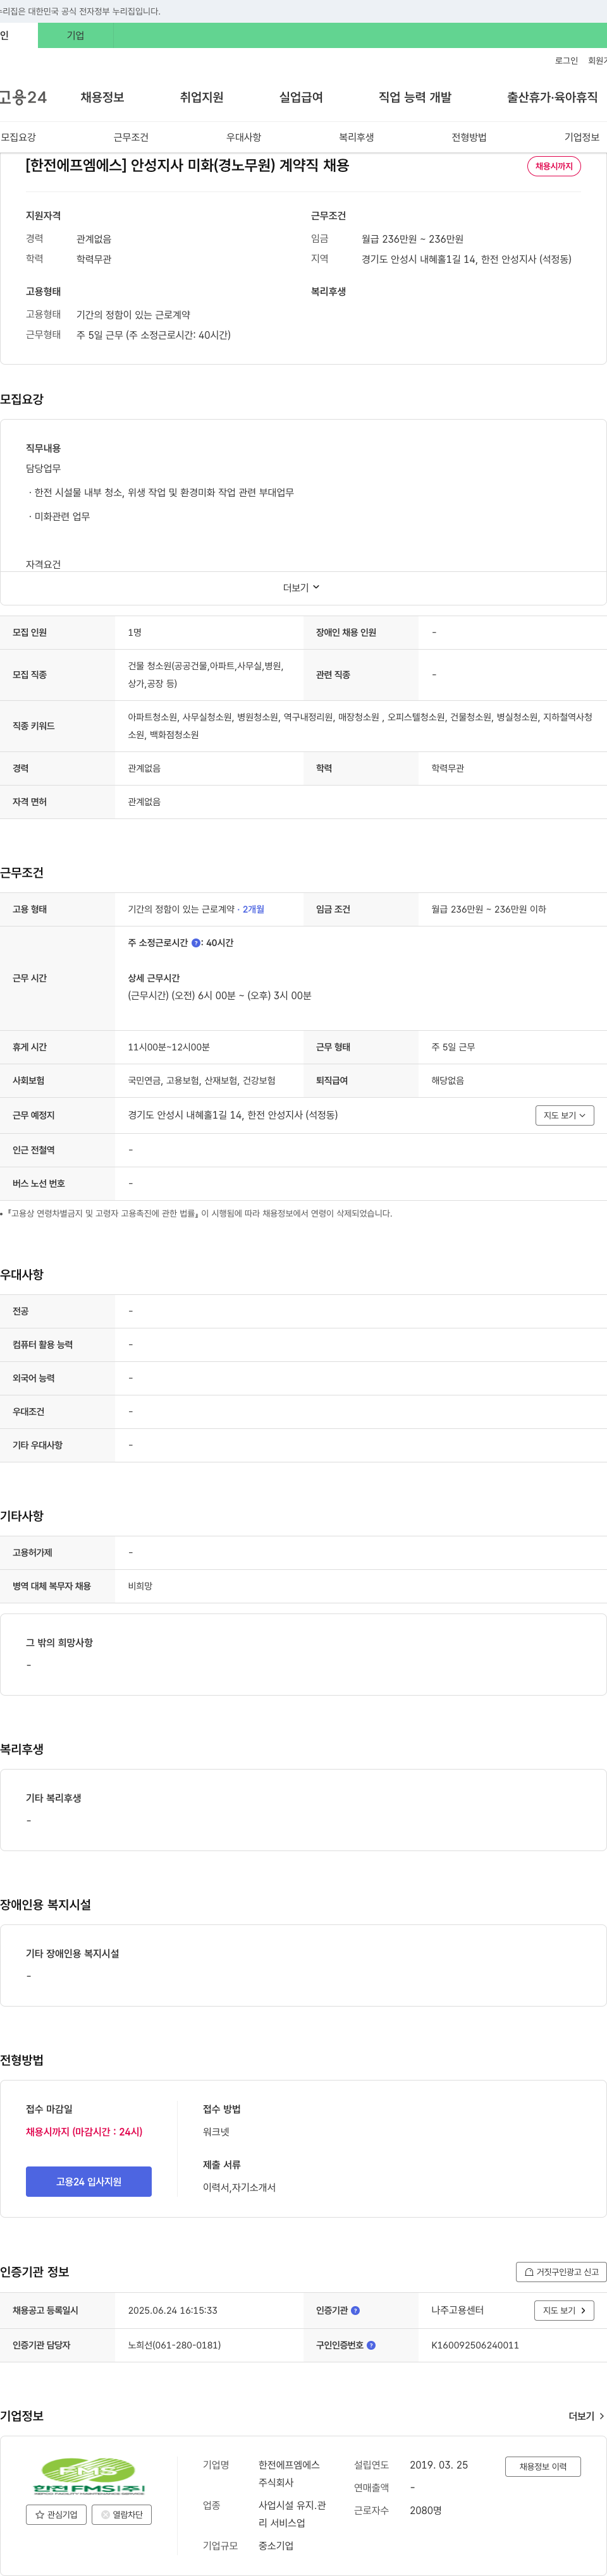
Task: Click the 2개월 contract duration text
Action: (253, 909)
